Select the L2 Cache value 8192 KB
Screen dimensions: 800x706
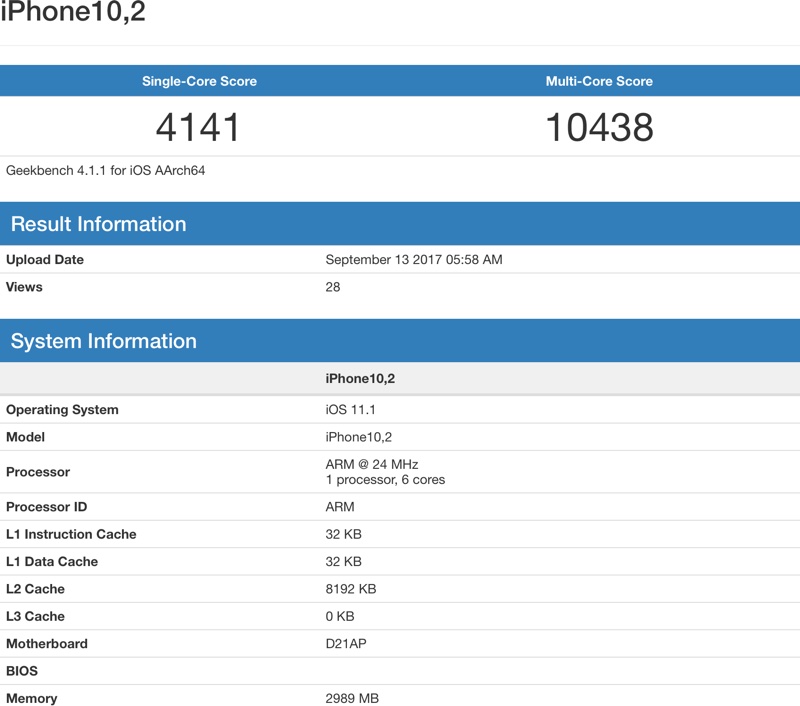pyautogui.click(x=351, y=589)
